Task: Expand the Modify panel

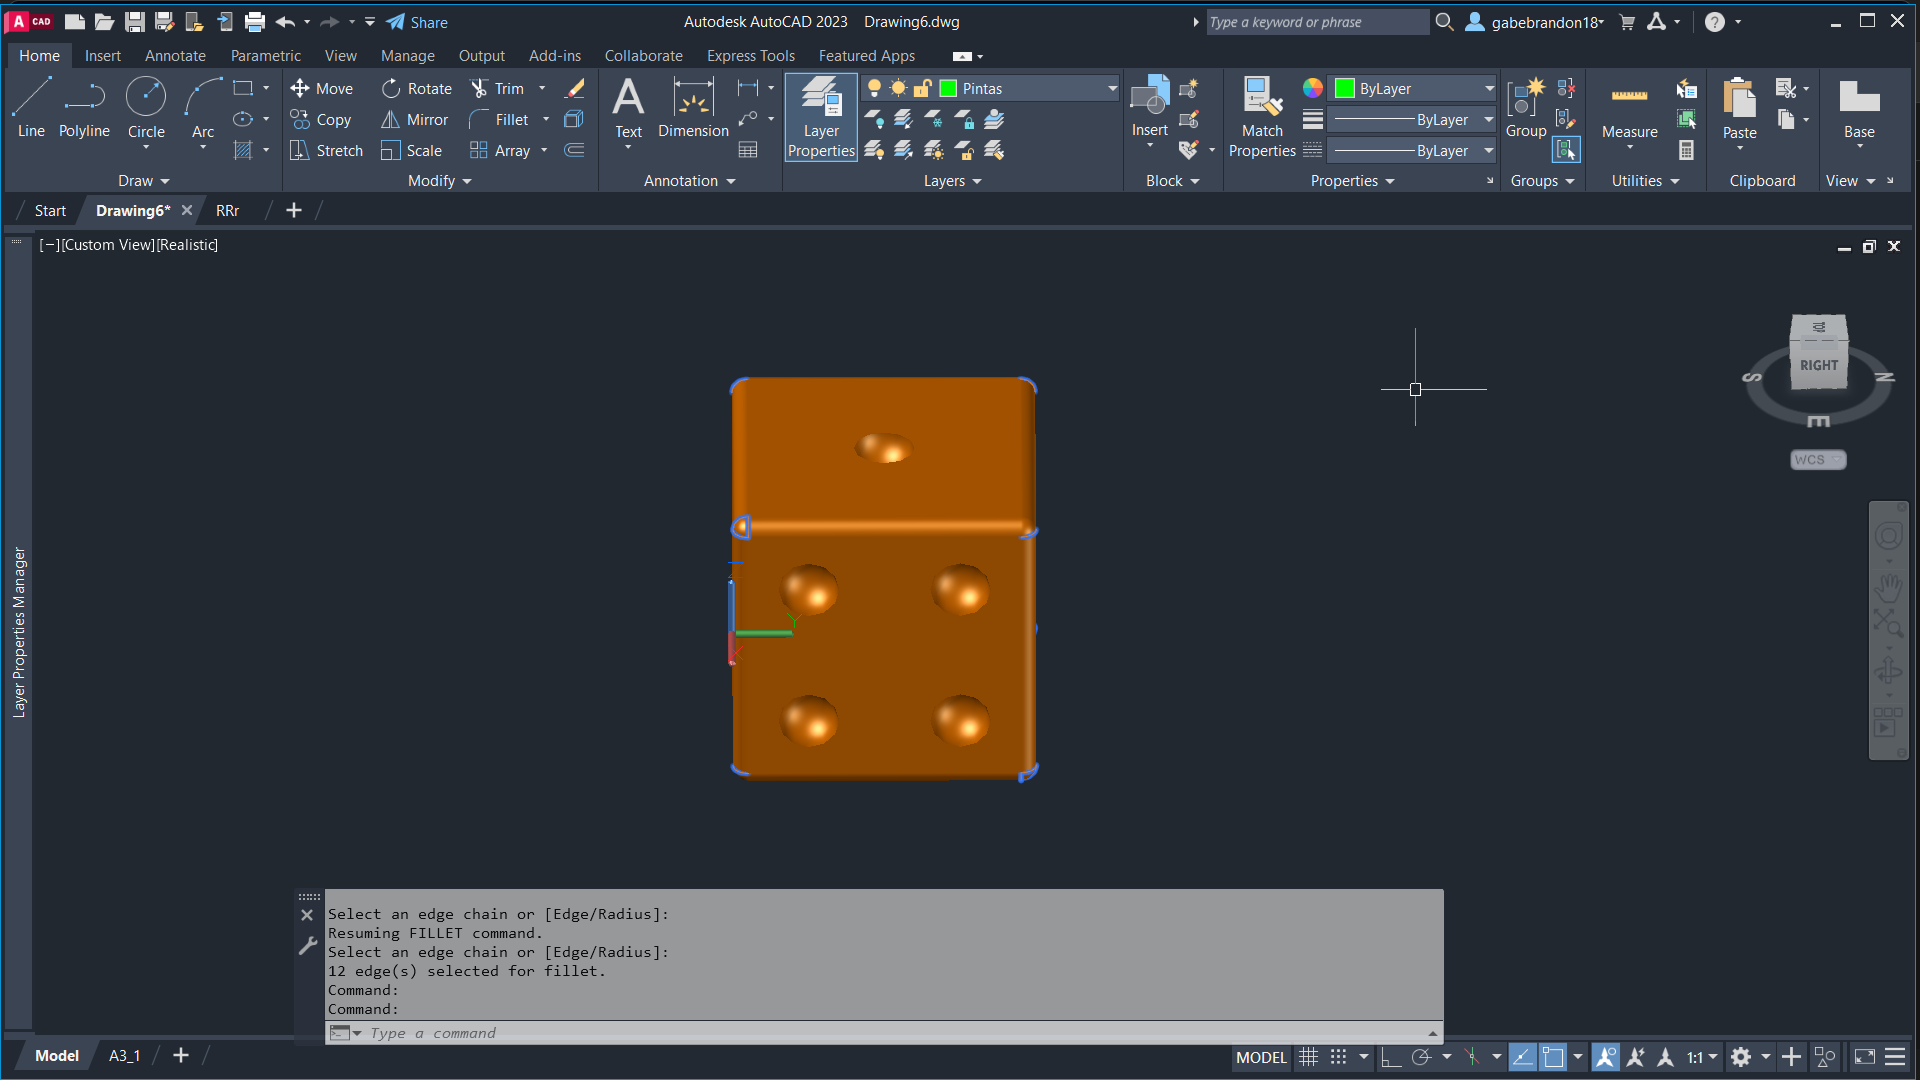Action: (439, 181)
